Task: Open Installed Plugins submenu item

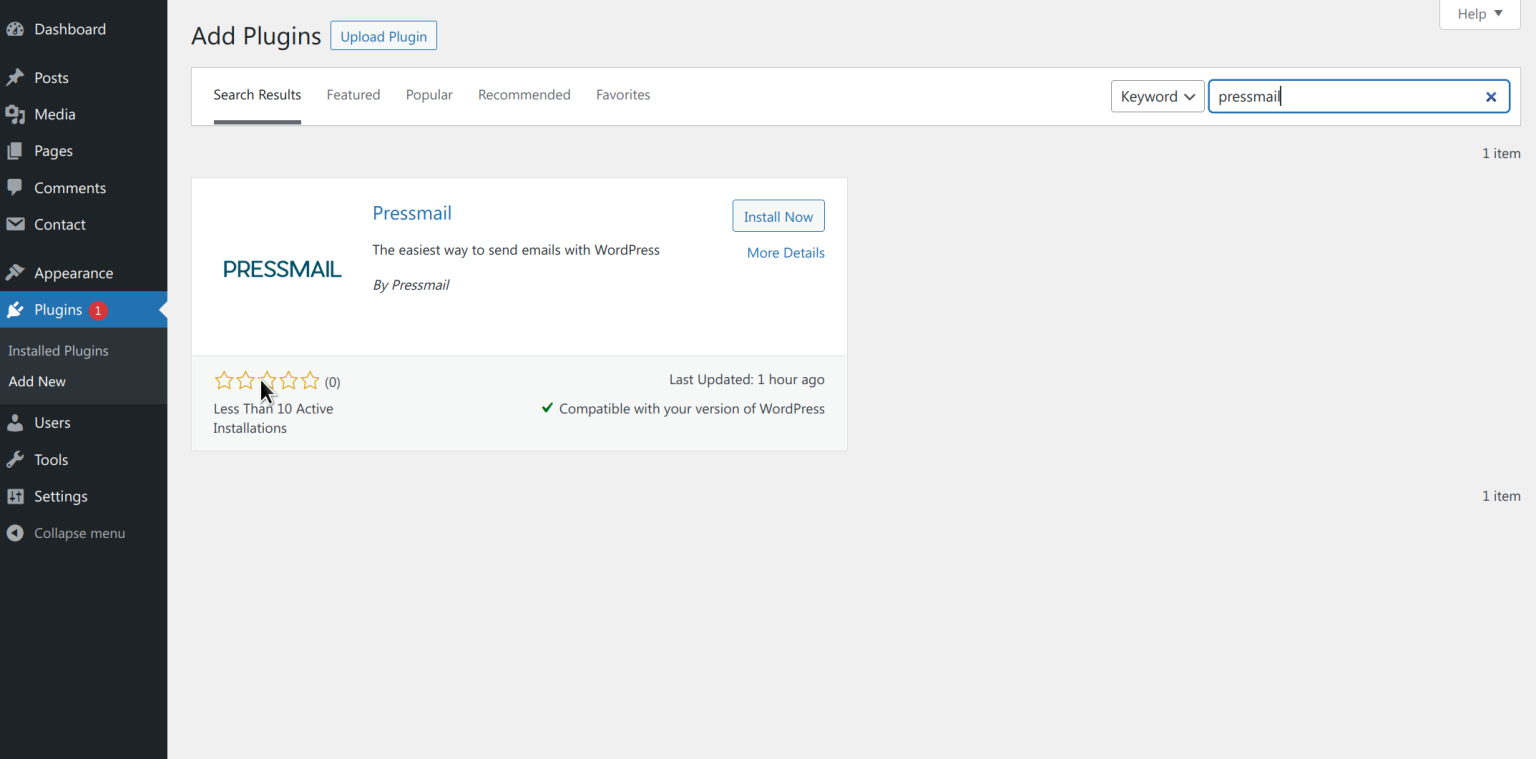Action: [x=58, y=351]
